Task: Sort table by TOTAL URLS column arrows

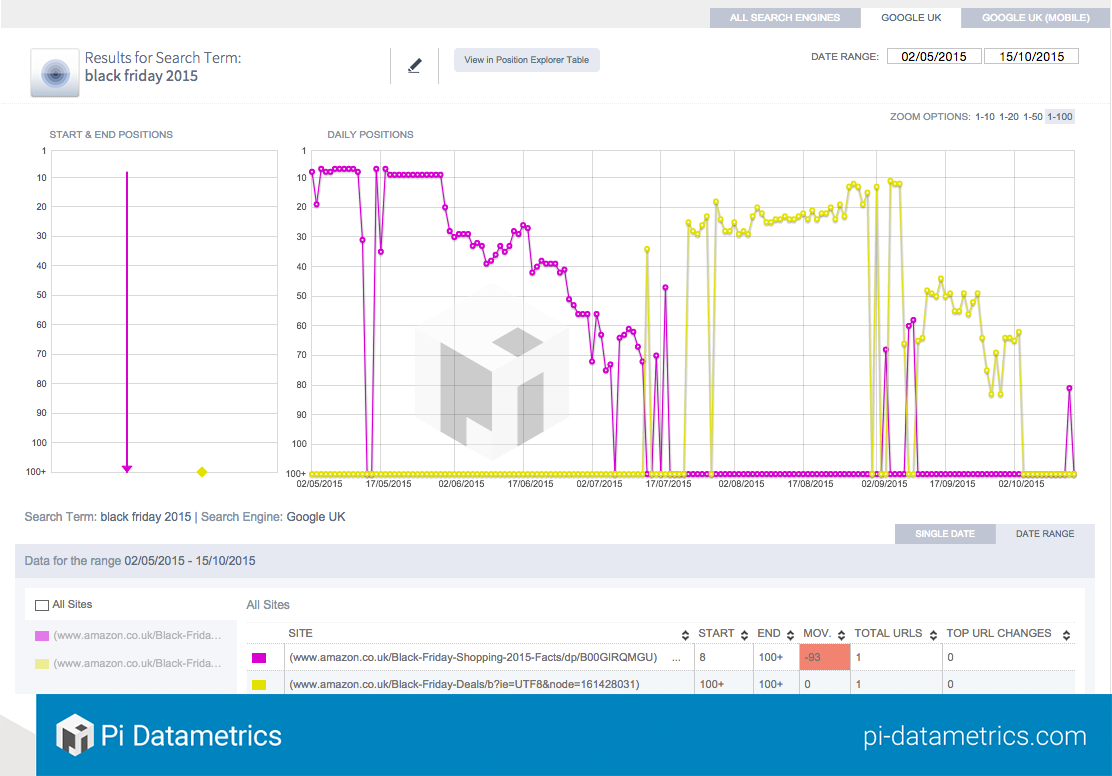Action: coord(933,635)
